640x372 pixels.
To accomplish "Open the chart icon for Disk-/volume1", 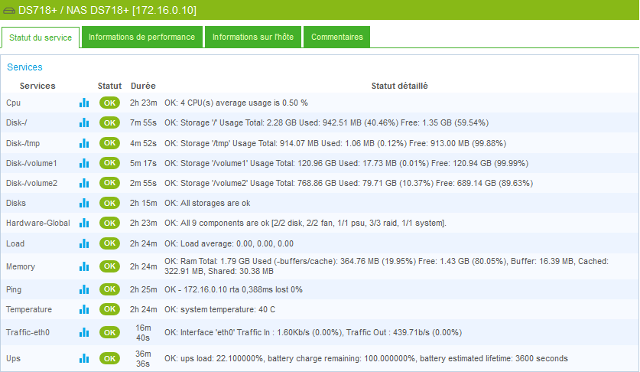I will 84,163.
